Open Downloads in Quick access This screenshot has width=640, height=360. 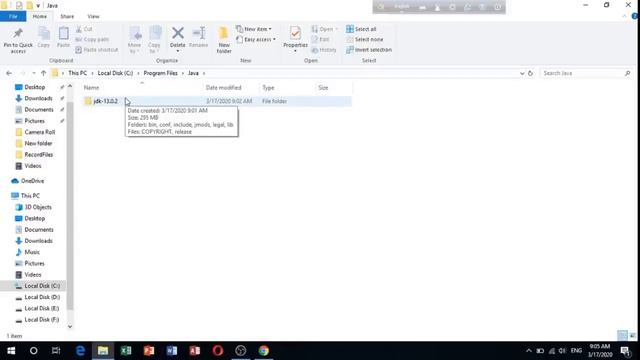[38, 98]
